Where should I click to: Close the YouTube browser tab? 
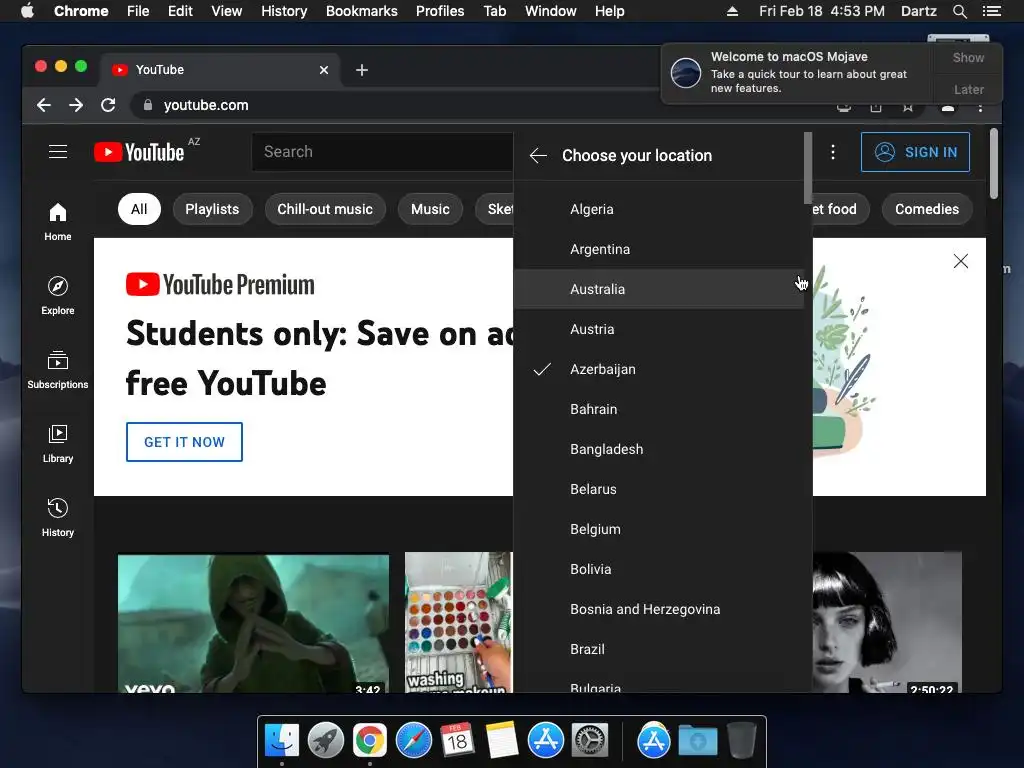(x=324, y=70)
